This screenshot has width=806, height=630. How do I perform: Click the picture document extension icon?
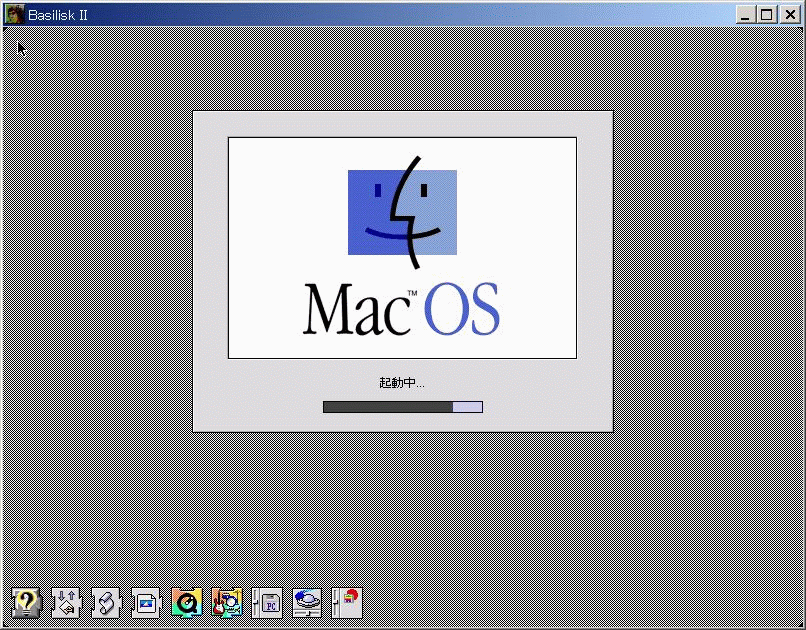click(x=146, y=603)
